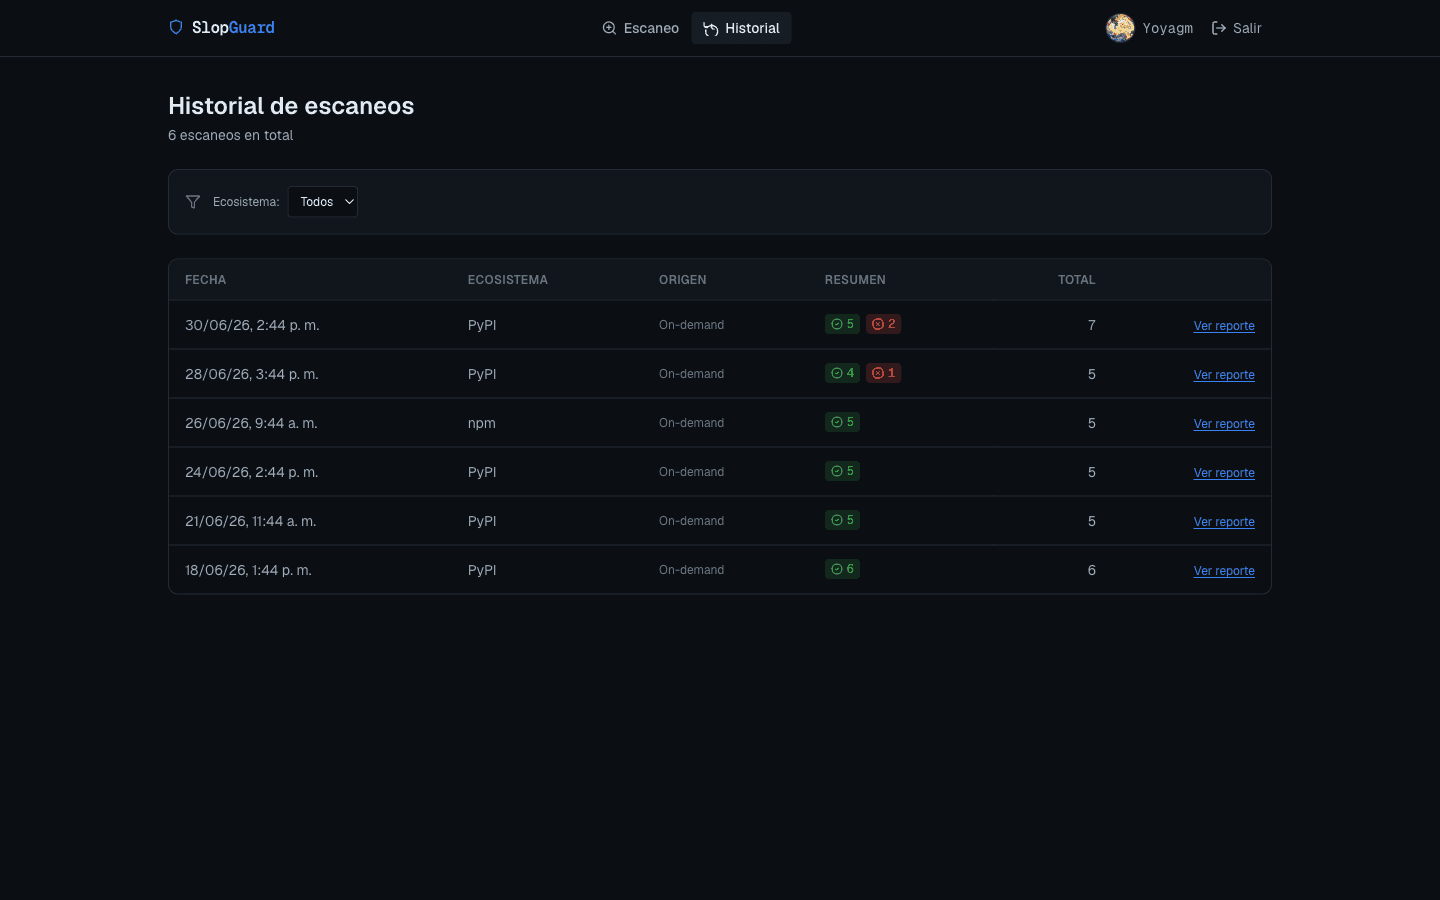Click the green 5 badge on 21/06/26 row
Viewport: 1440px width, 900px height.
[842, 520]
